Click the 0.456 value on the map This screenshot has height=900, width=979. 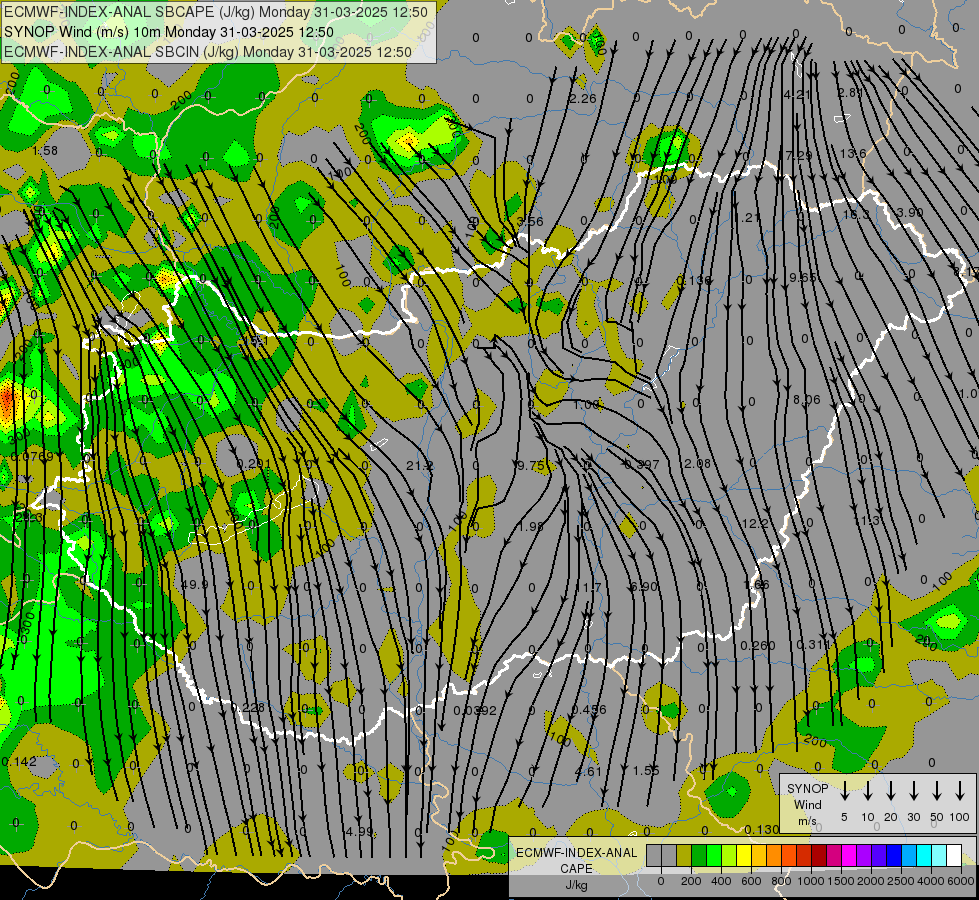[x=589, y=710]
